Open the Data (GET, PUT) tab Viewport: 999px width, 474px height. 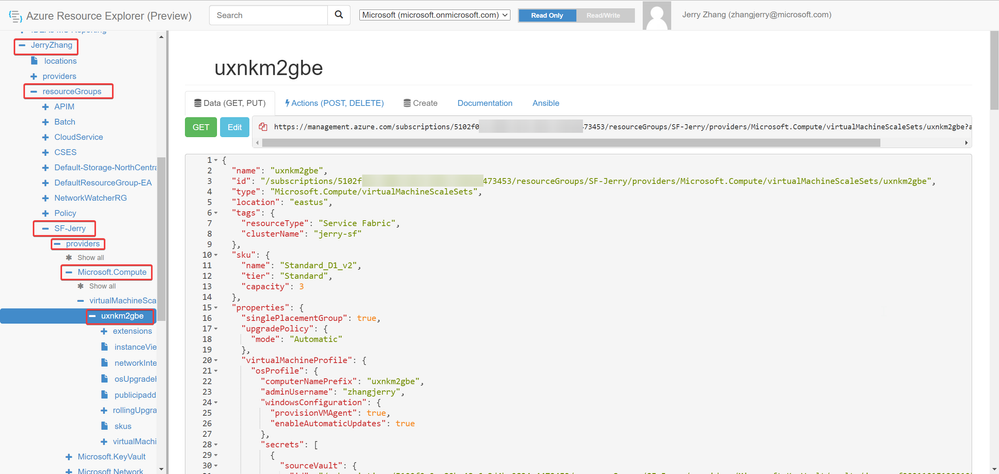point(230,103)
